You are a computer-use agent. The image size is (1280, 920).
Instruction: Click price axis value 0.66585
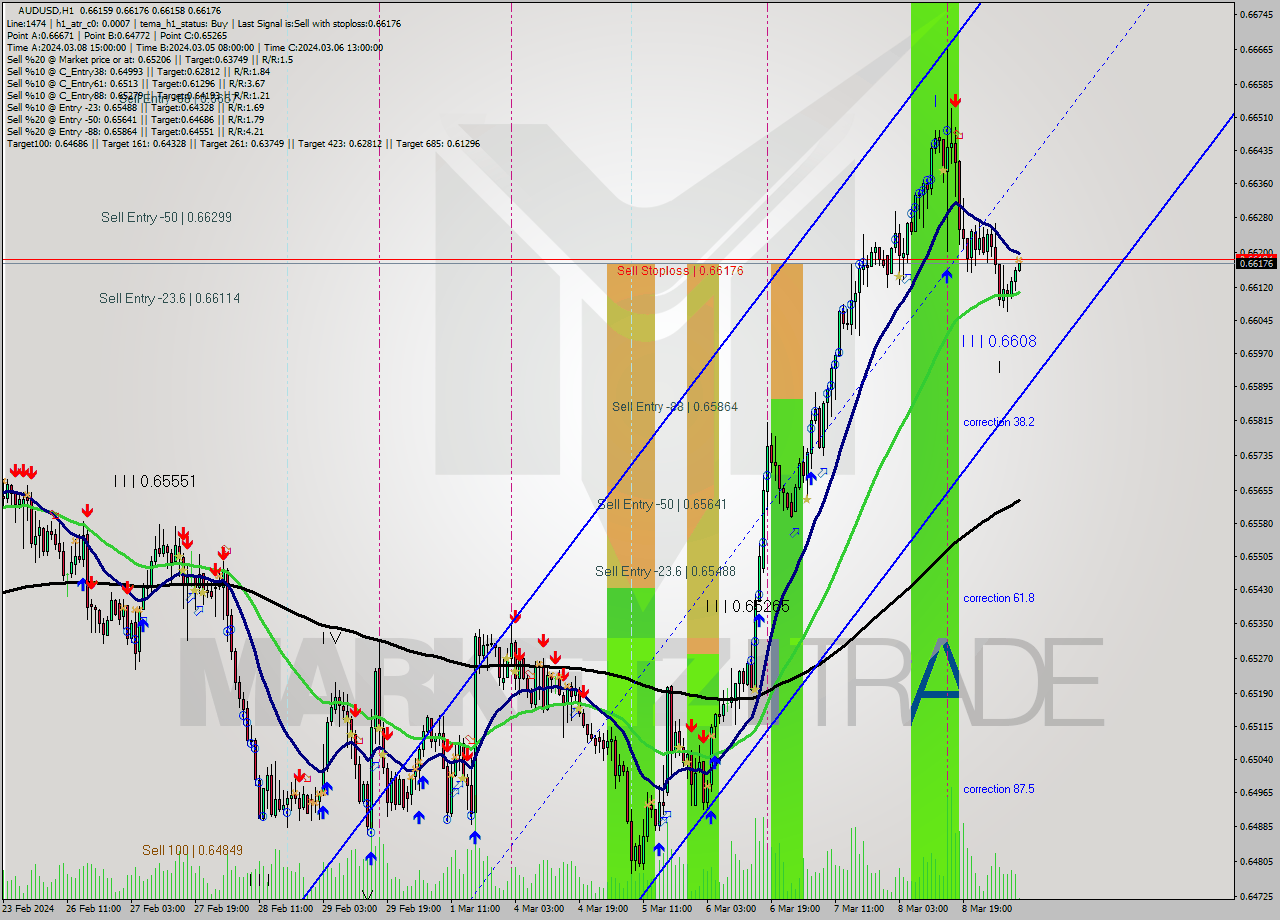click(1256, 84)
